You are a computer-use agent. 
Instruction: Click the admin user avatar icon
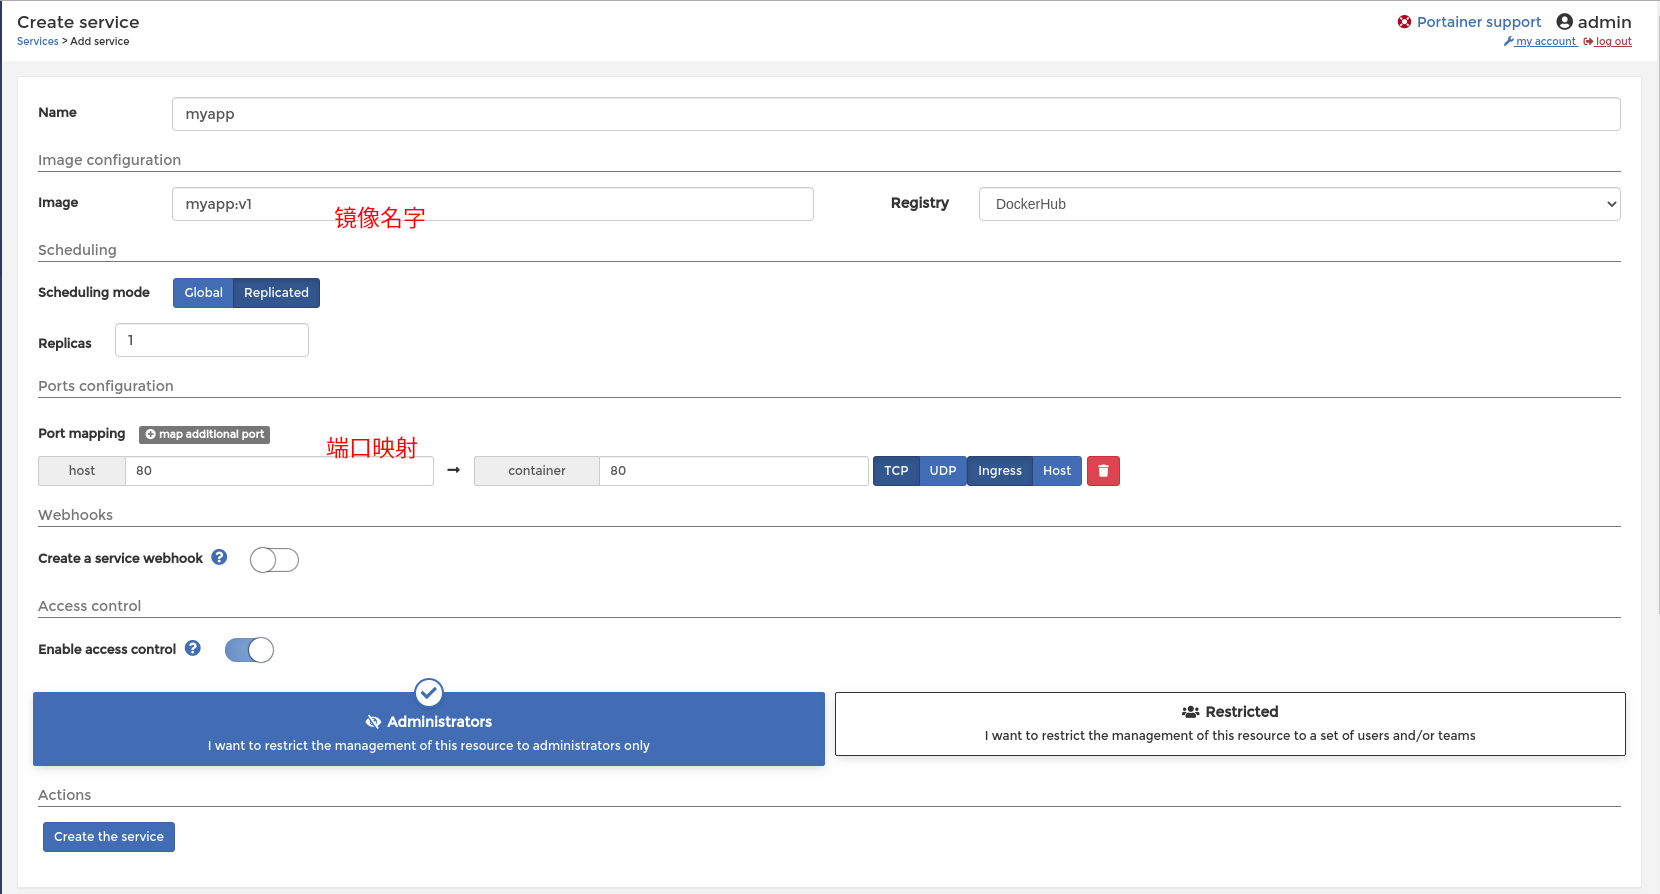1565,22
